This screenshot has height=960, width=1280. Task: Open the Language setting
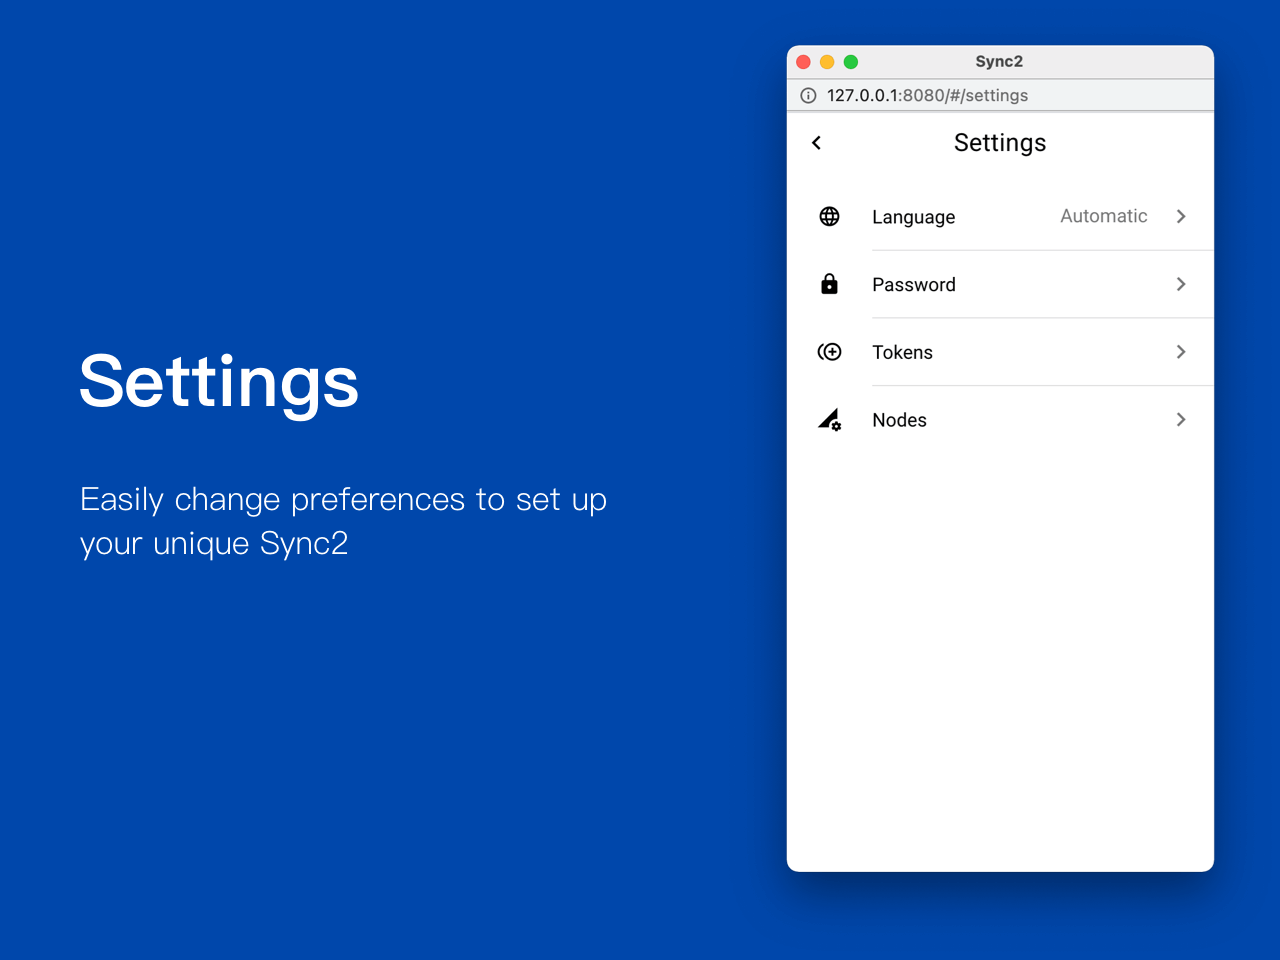click(x=913, y=217)
